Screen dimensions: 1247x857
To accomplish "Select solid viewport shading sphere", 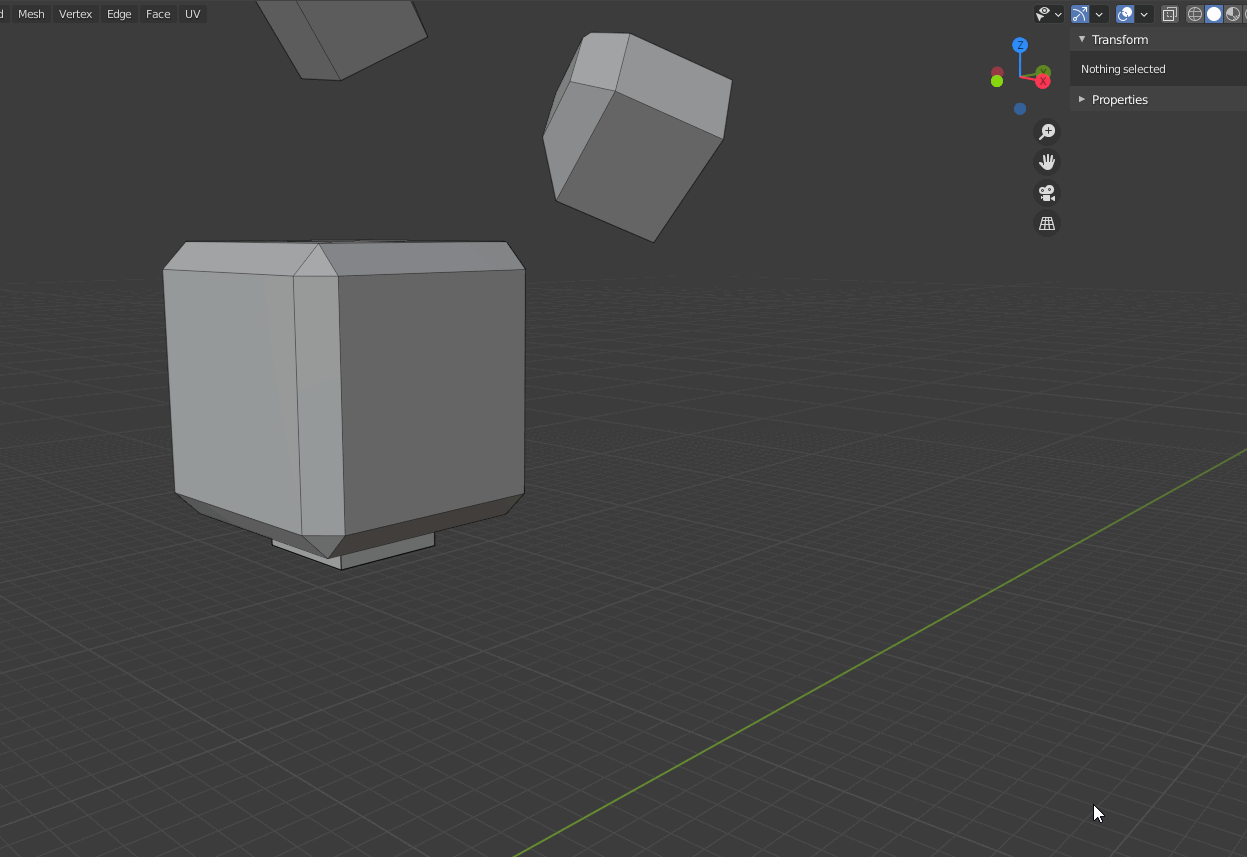I will click(1214, 14).
